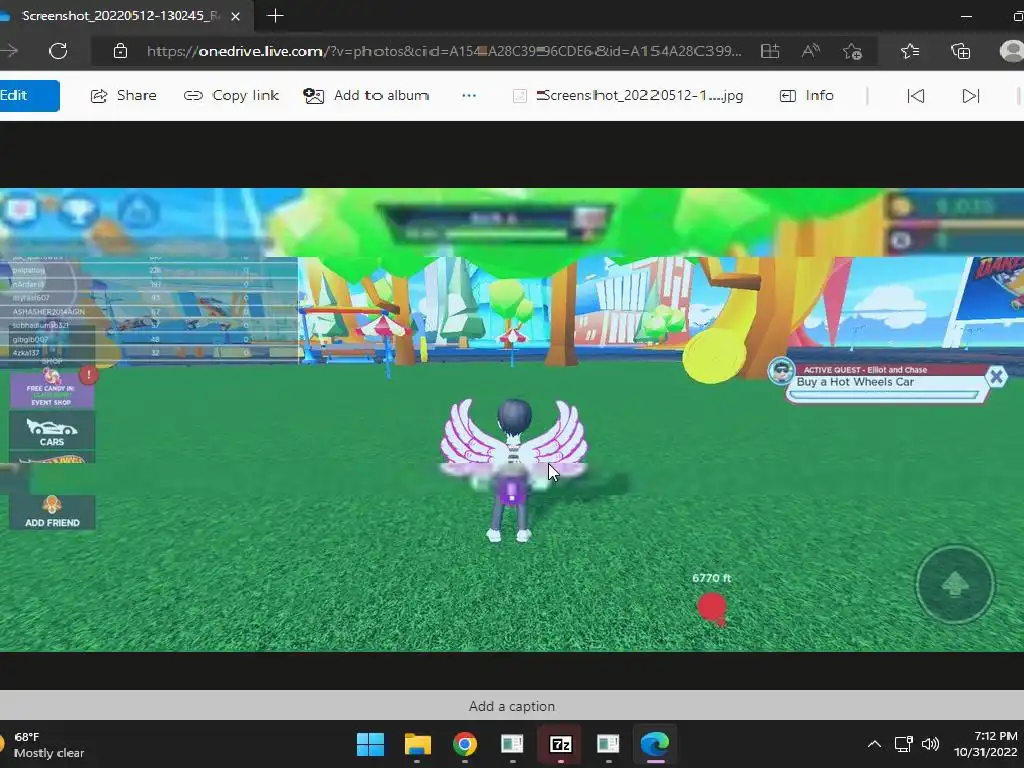The height and width of the screenshot is (768, 1024).
Task: Click the trophy icon in game
Action: 78,210
